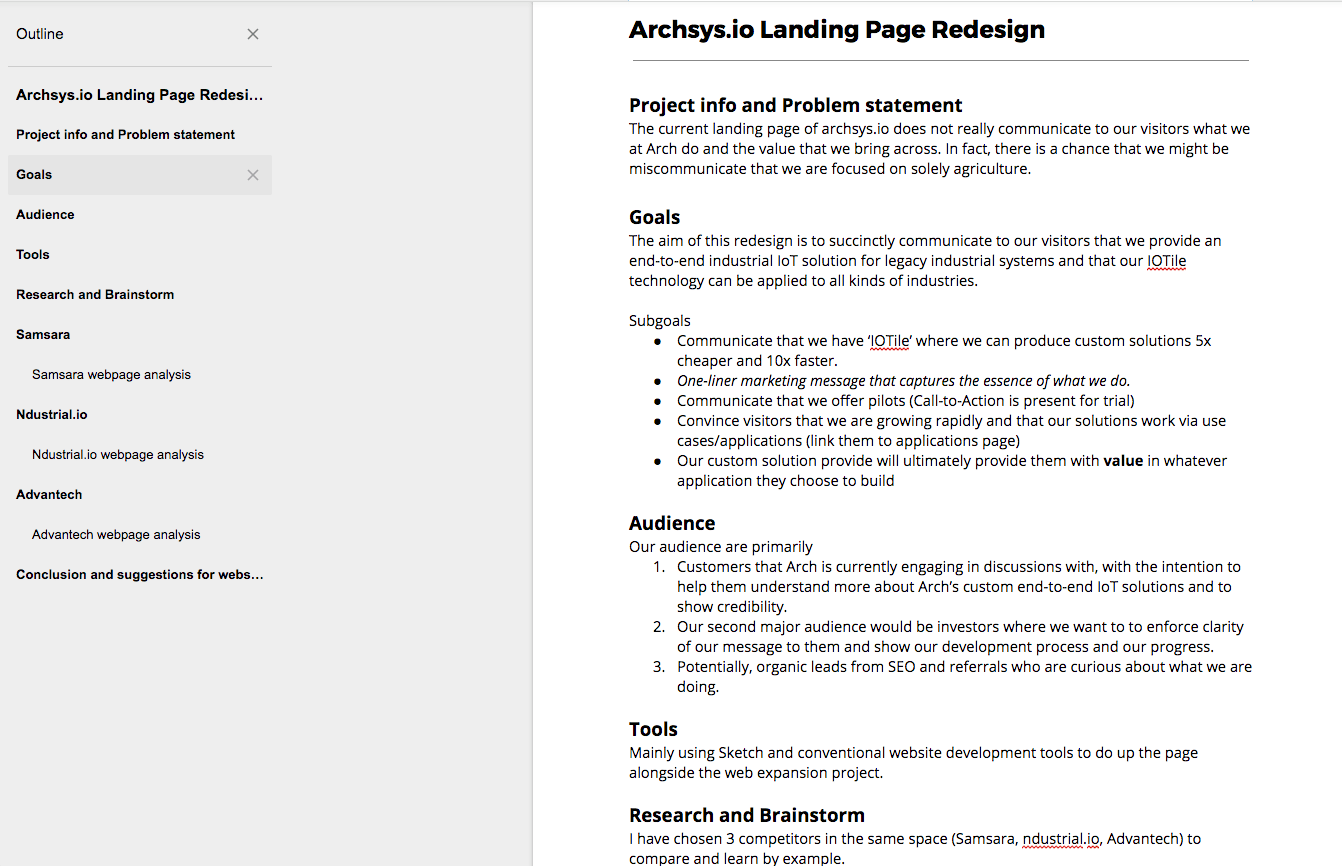Image resolution: width=1342 pixels, height=866 pixels.
Task: Select Goals in the outline
Action: tap(34, 175)
